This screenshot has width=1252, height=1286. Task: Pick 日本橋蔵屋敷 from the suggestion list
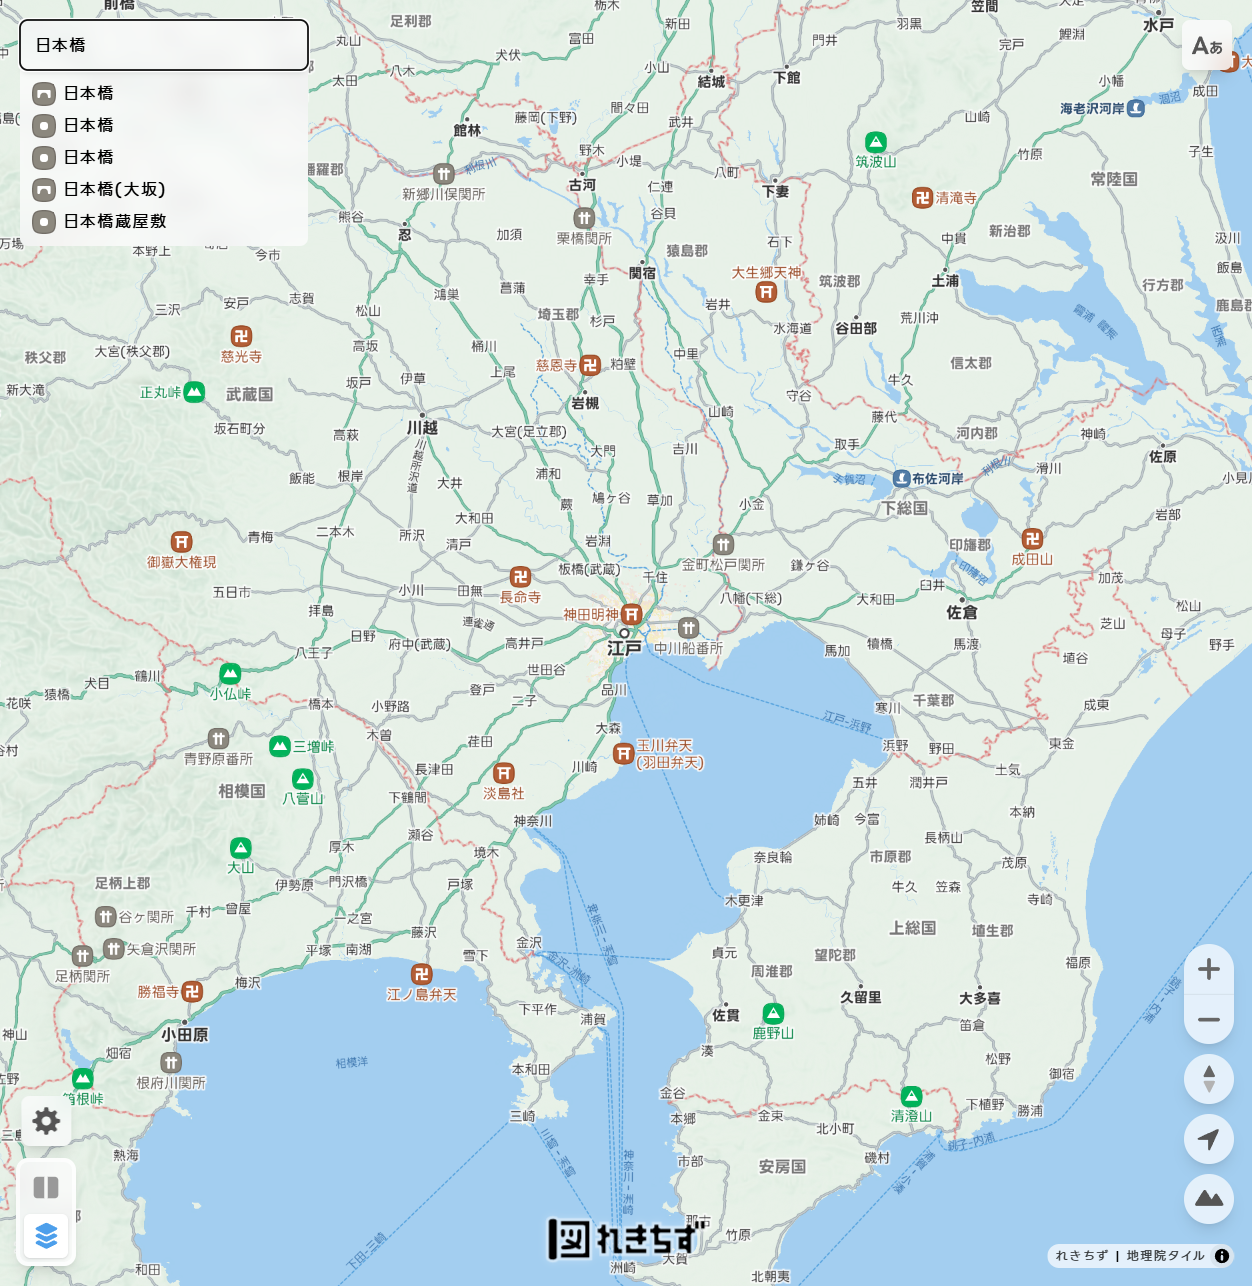coord(114,221)
